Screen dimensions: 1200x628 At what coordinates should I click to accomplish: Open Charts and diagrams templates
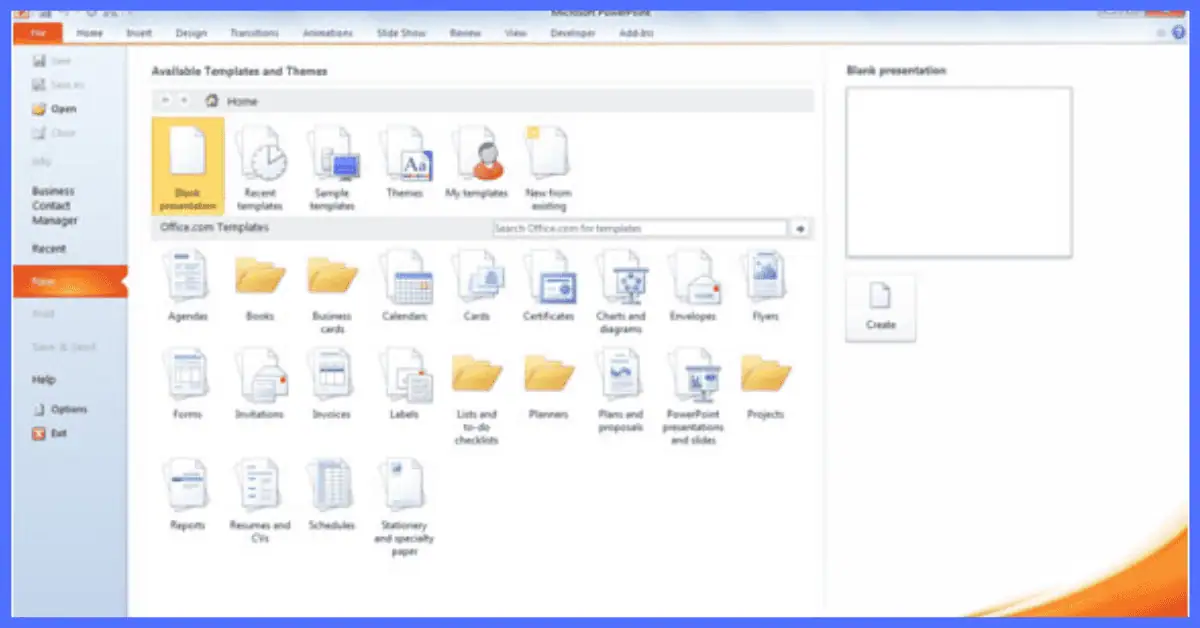(621, 292)
